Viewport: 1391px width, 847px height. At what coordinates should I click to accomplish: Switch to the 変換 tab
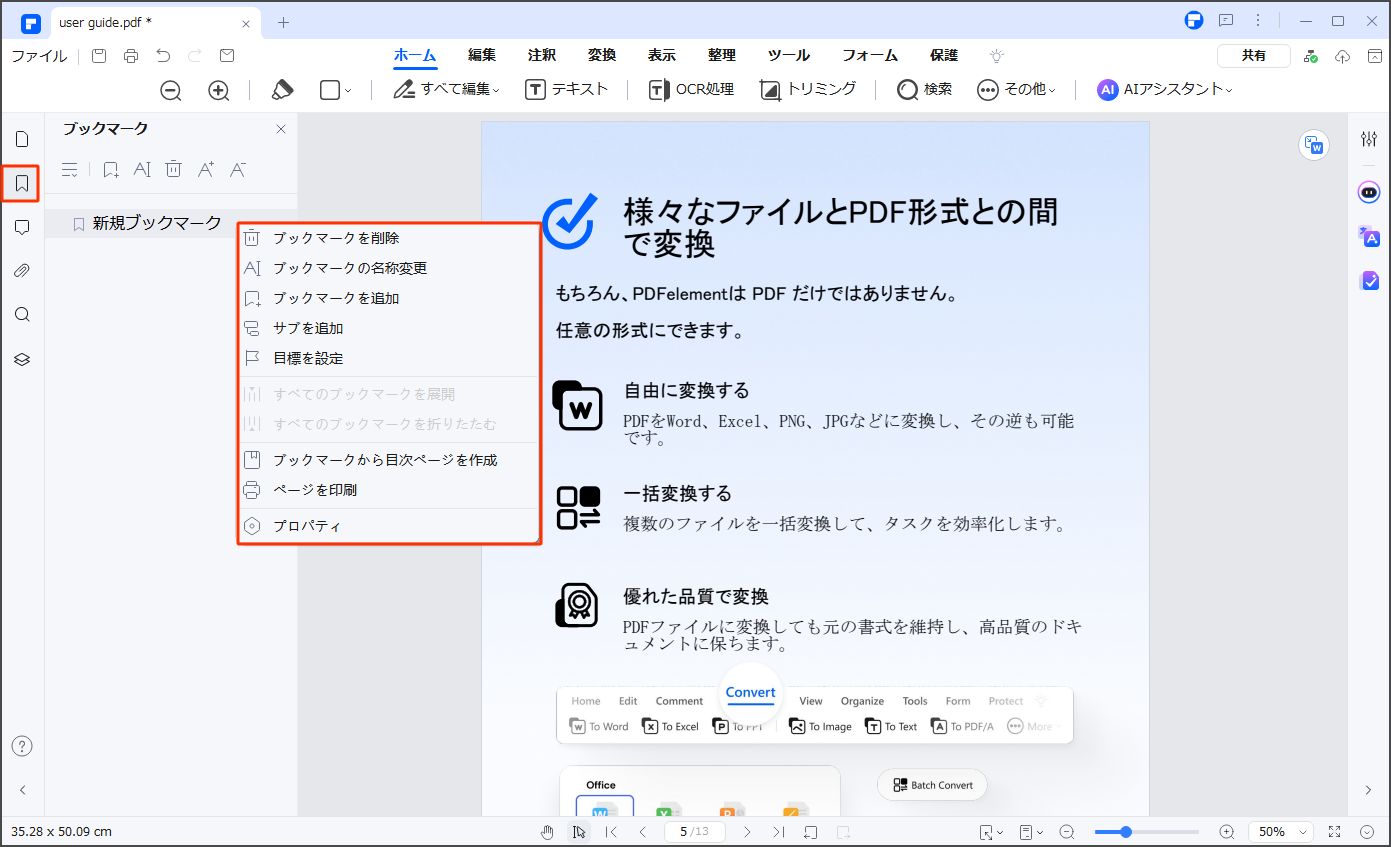602,56
